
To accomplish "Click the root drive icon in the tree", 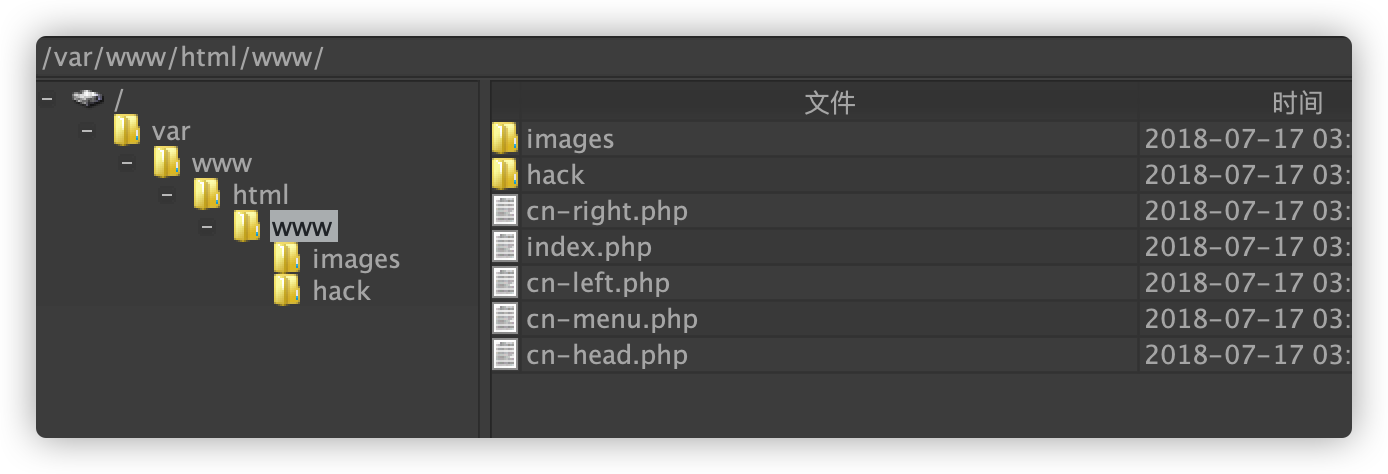I will click(88, 98).
